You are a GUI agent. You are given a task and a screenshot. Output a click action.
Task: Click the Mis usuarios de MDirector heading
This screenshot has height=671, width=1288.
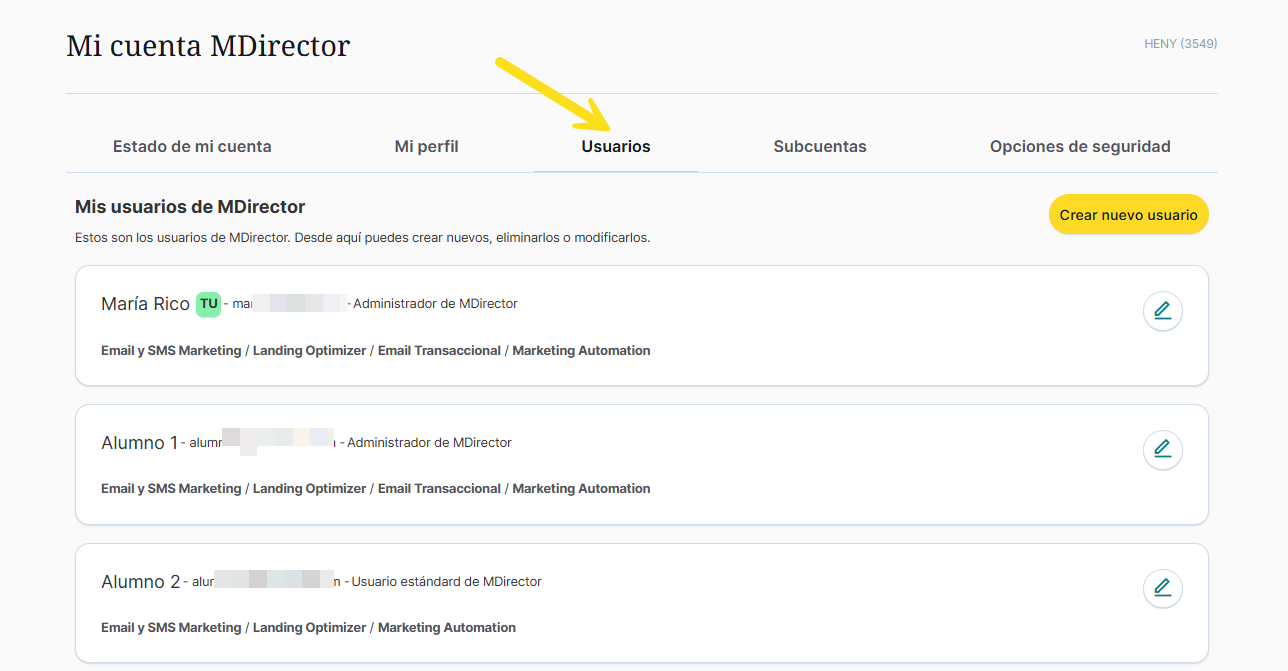[x=190, y=207]
